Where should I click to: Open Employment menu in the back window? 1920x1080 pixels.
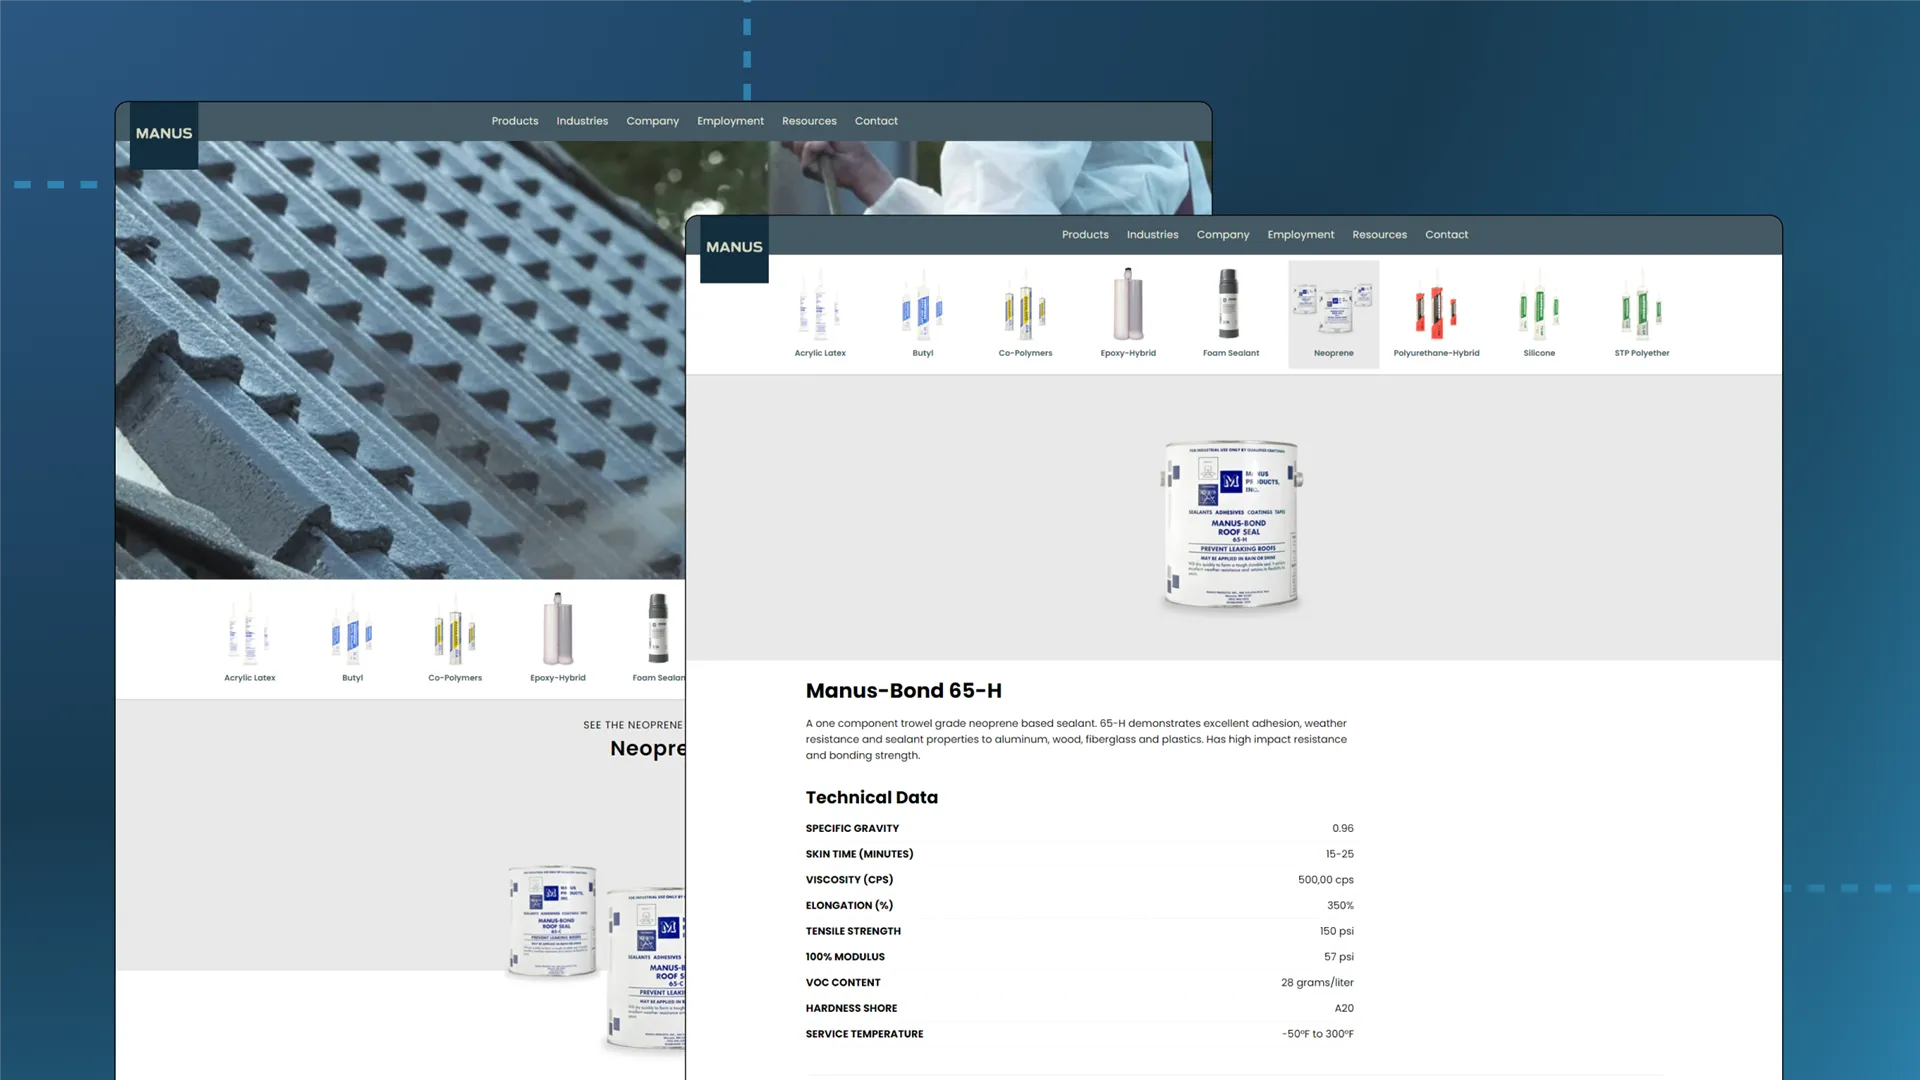click(730, 121)
